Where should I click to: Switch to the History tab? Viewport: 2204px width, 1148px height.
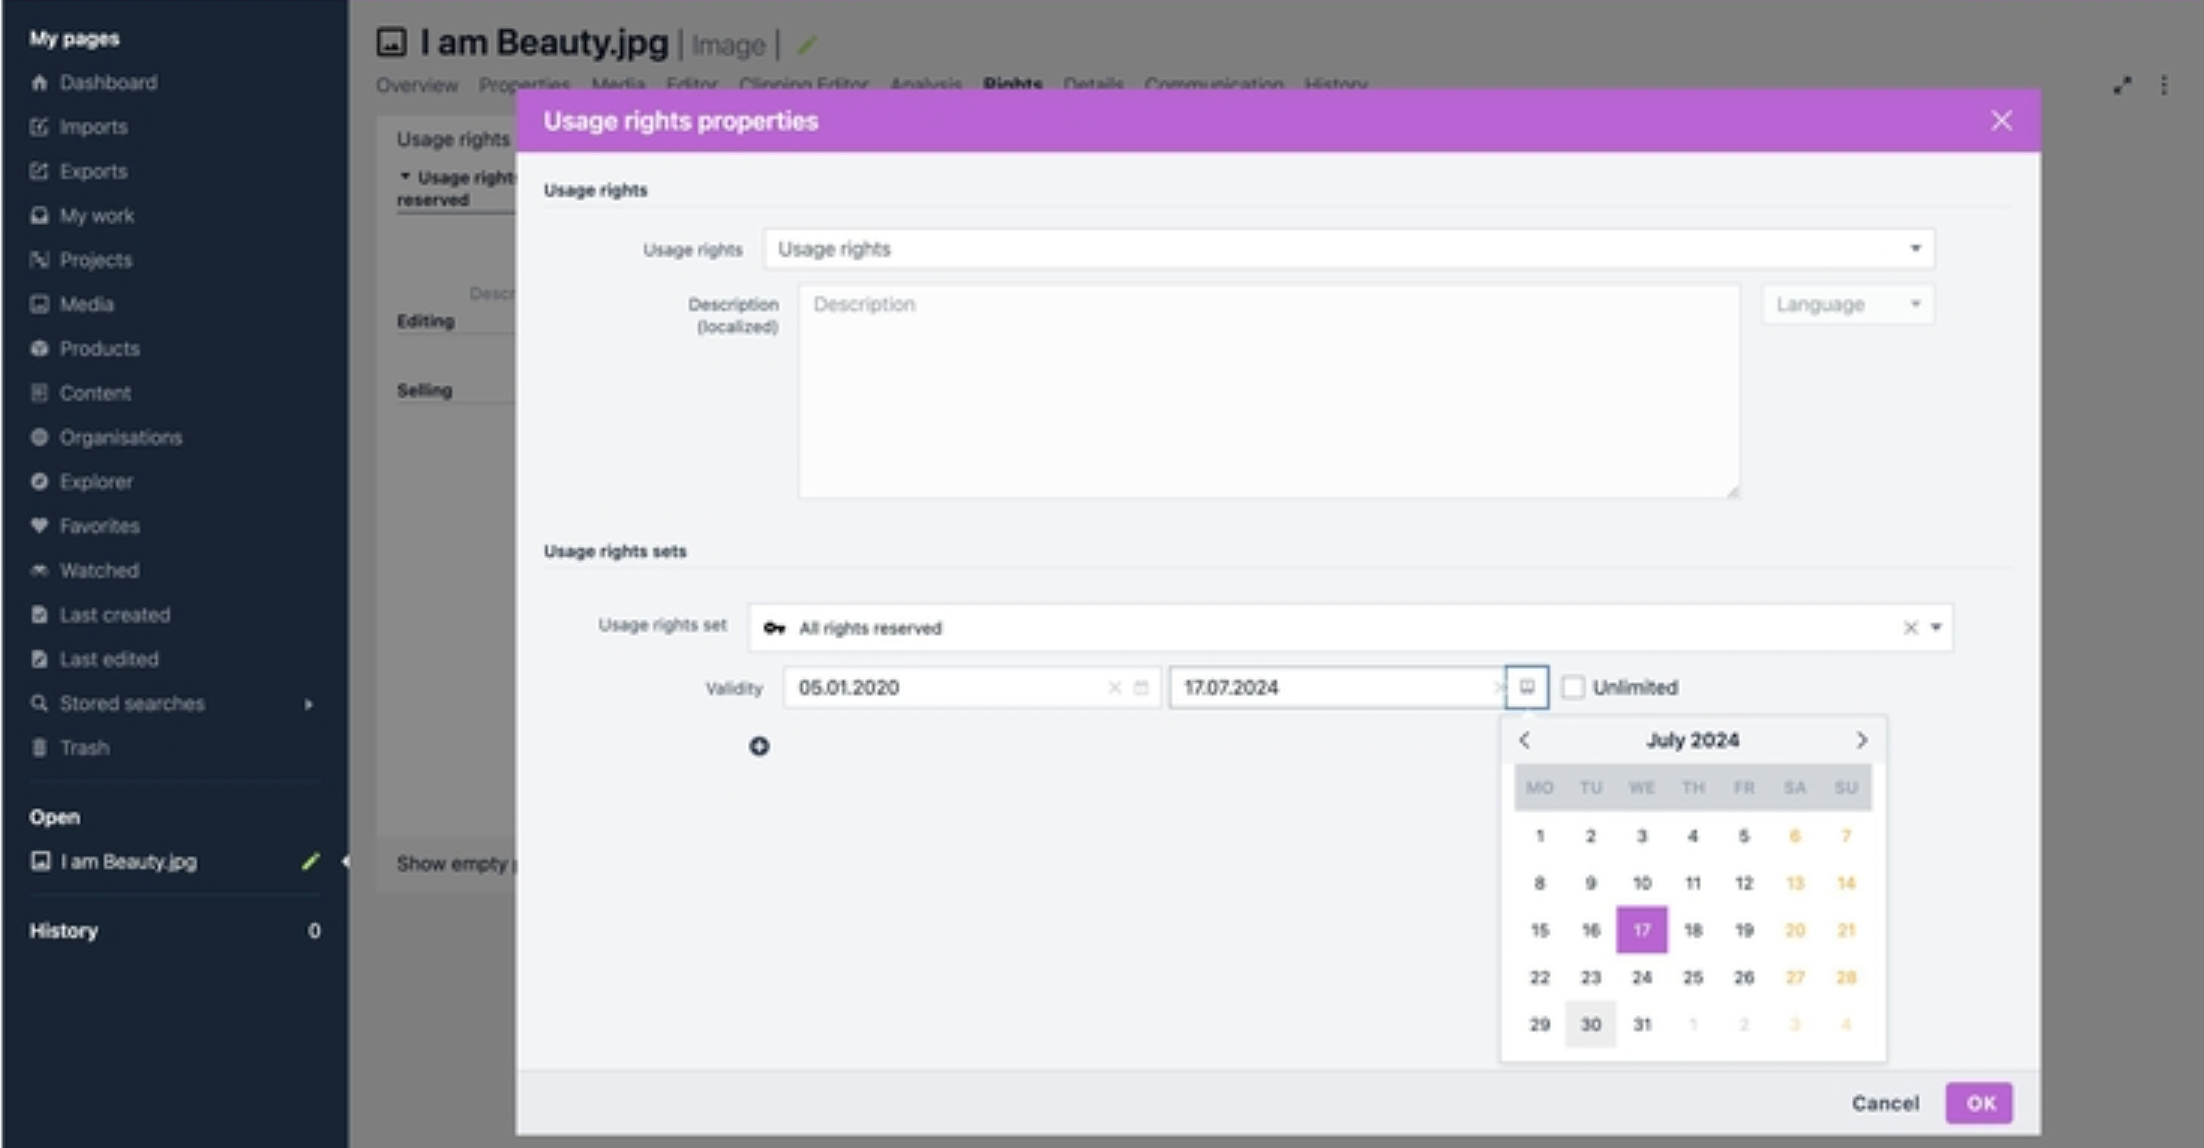[x=1336, y=84]
